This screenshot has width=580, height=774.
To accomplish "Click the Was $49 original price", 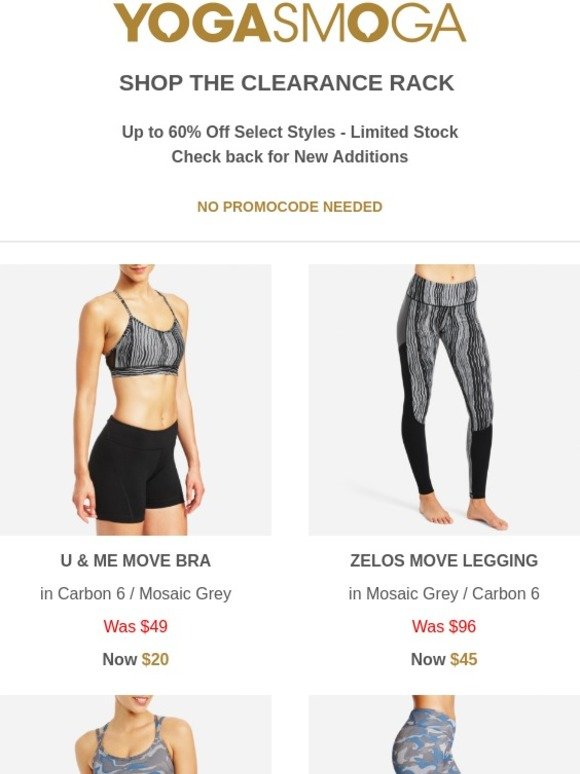I will 136,626.
